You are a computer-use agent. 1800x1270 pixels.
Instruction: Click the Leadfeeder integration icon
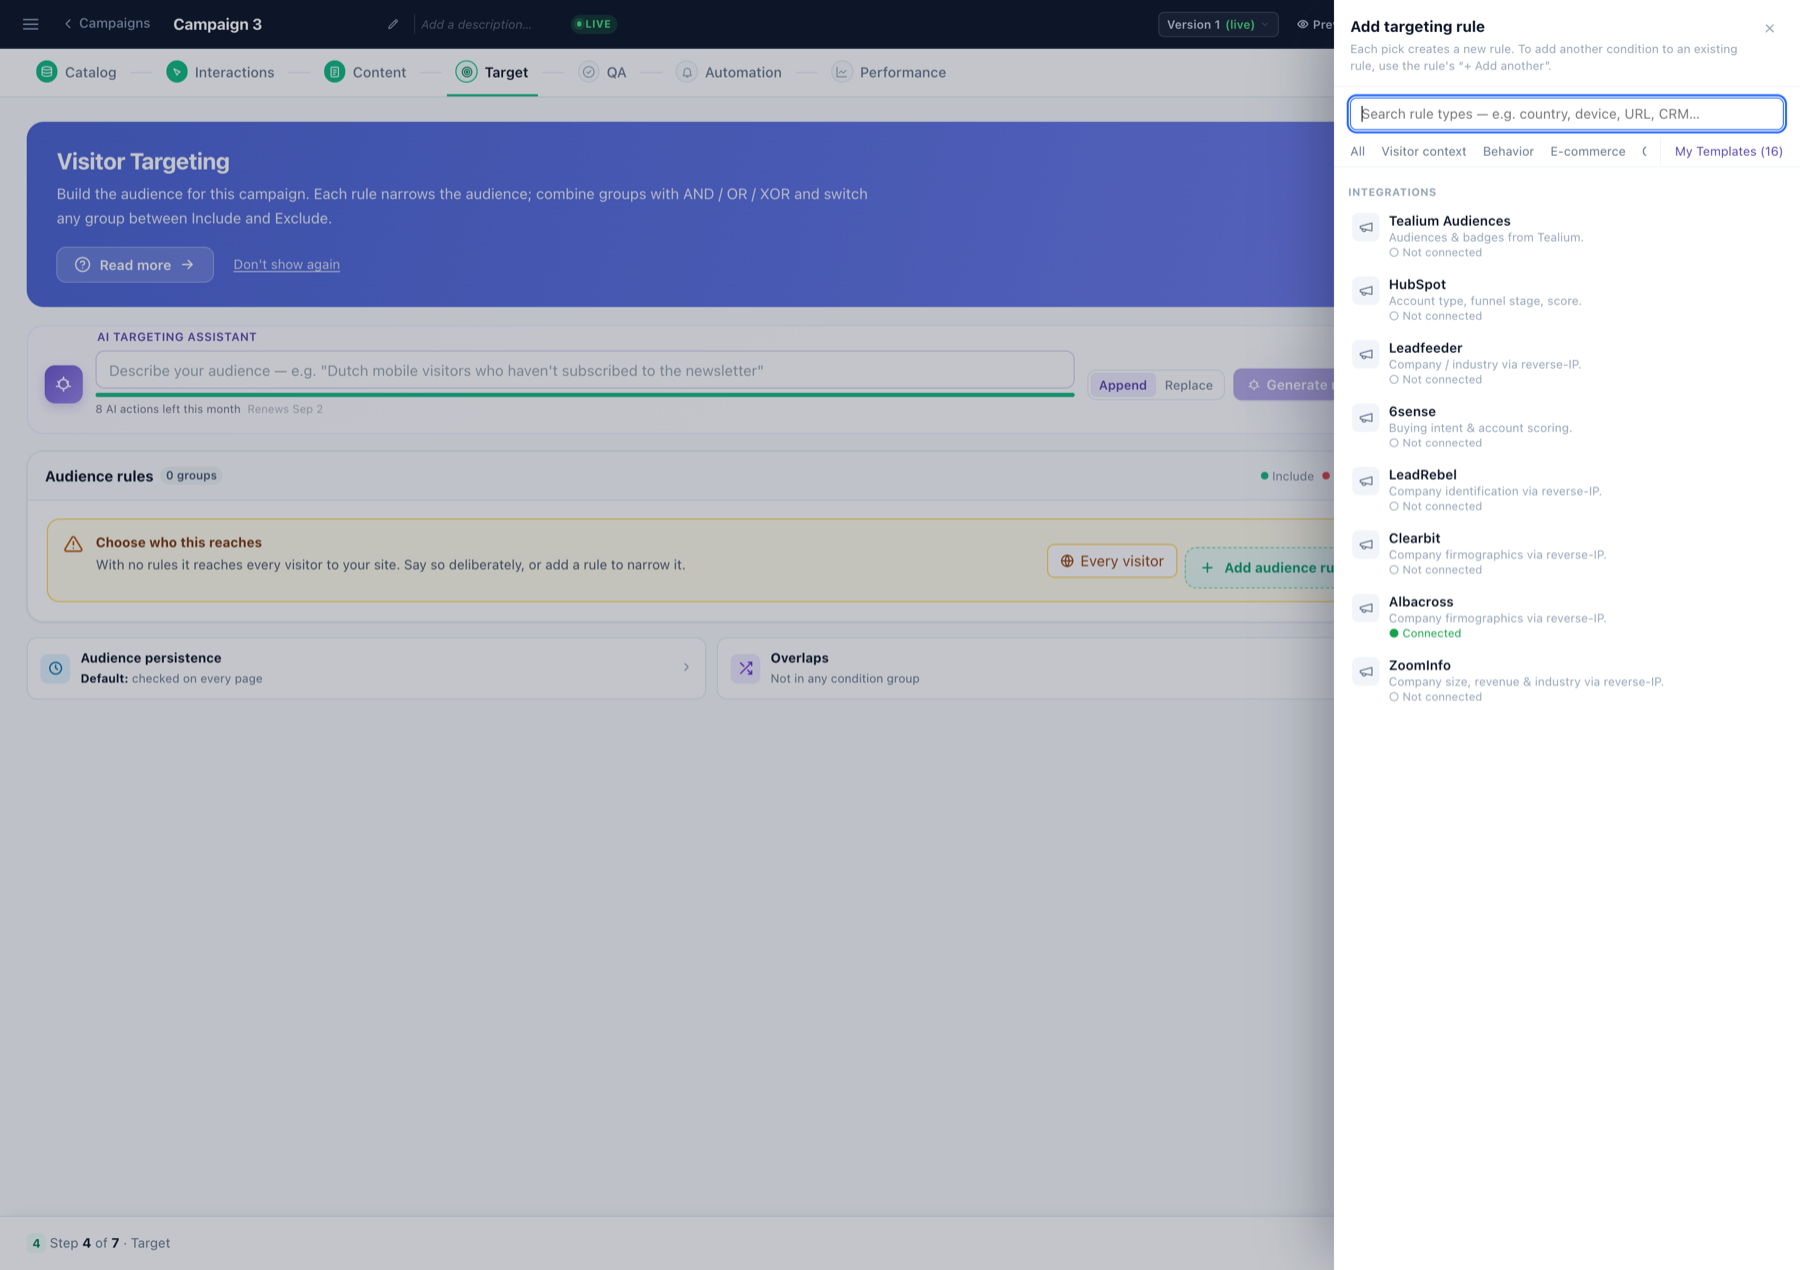[x=1366, y=354]
